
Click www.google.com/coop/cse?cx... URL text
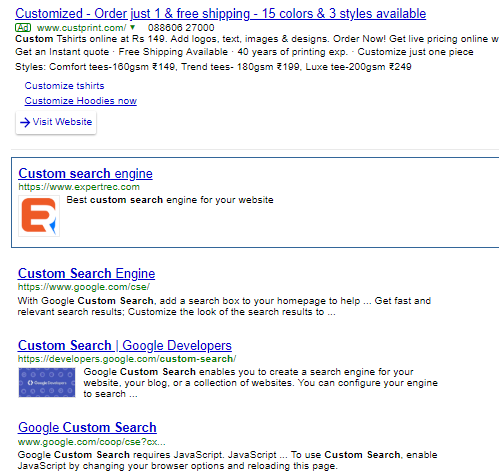(91, 442)
